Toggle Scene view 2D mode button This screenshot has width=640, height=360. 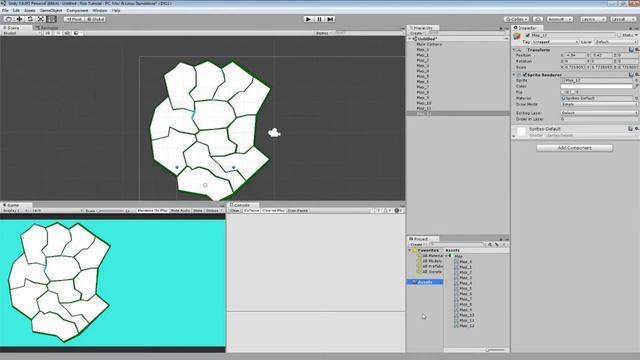click(x=48, y=33)
